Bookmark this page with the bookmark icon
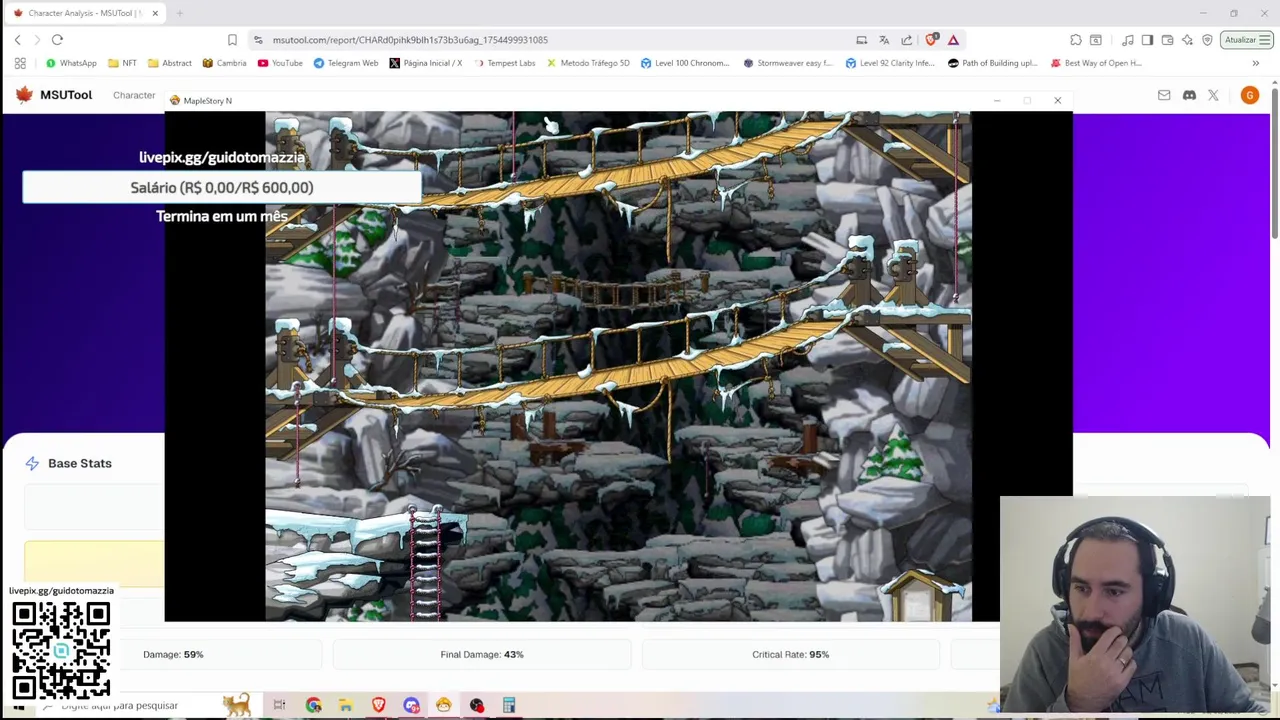Screen dimensions: 1280x720 pyautogui.click(x=232, y=40)
